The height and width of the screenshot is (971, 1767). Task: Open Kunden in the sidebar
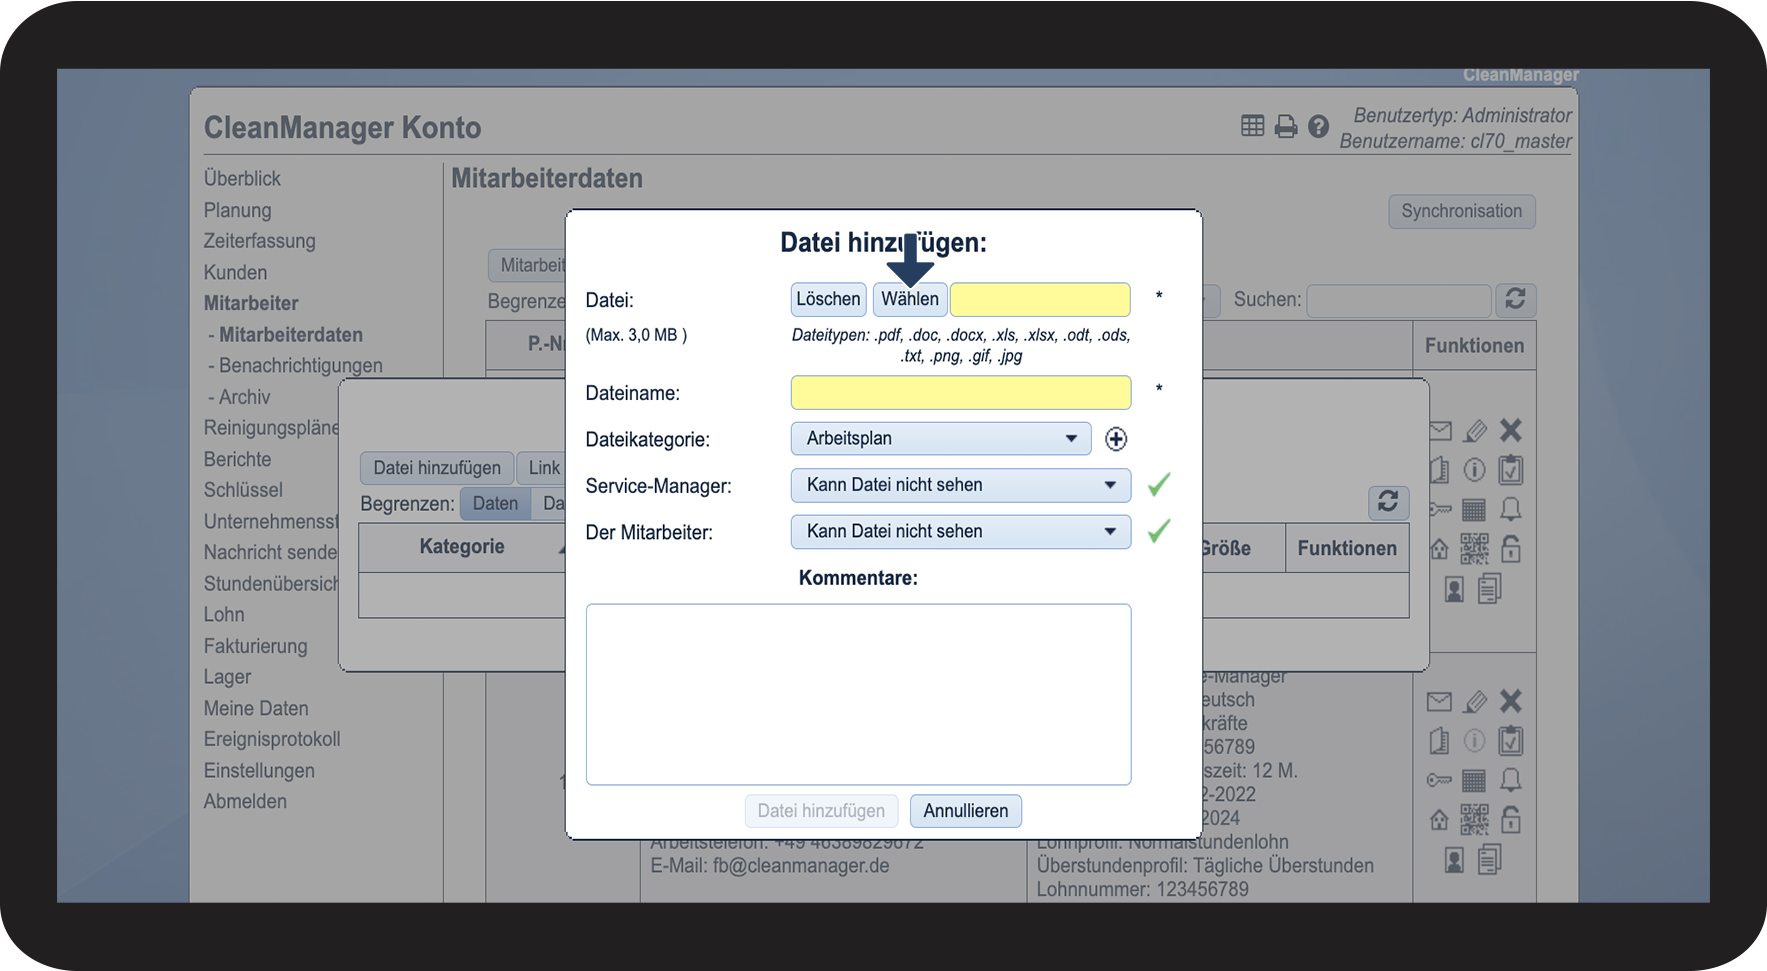coord(235,272)
